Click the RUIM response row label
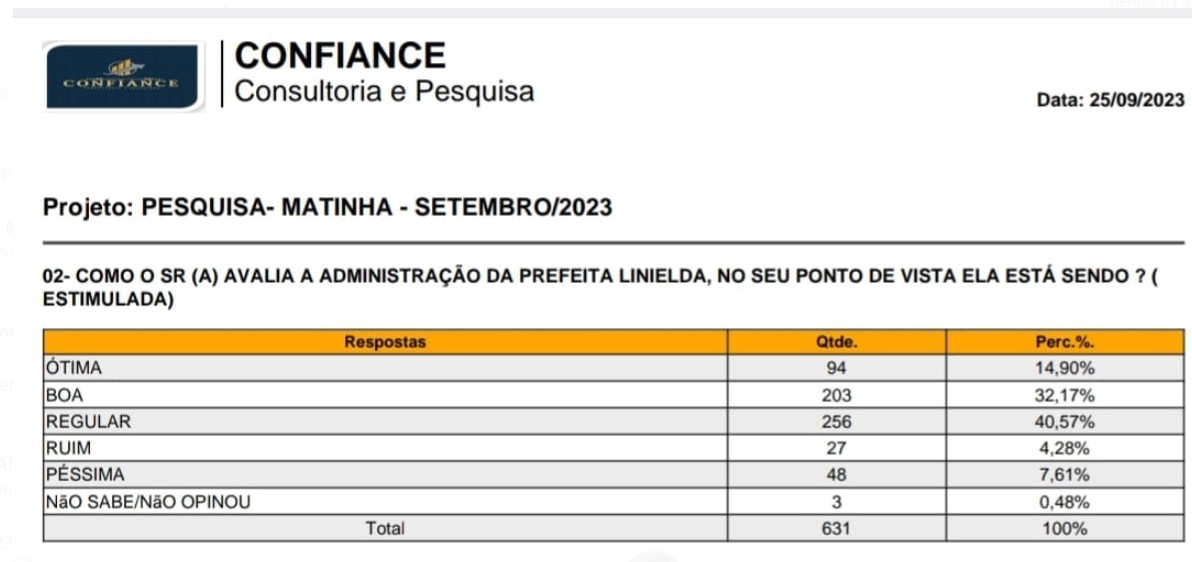This screenshot has height=562, width=1192. pos(68,448)
